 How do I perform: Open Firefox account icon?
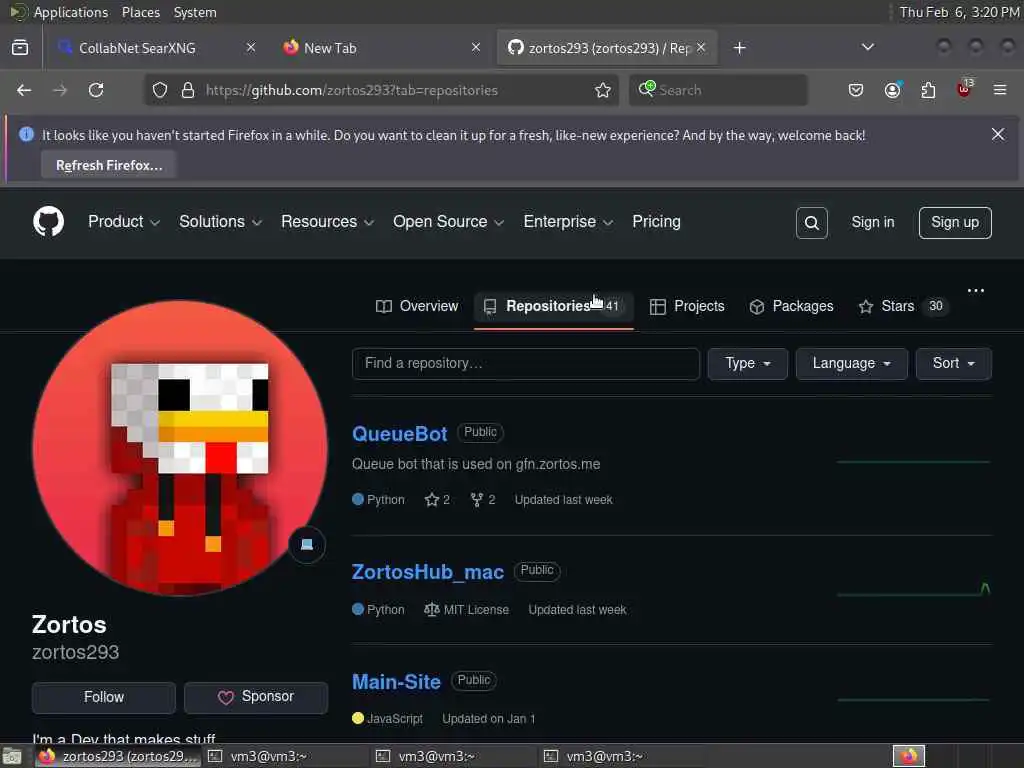point(892,90)
